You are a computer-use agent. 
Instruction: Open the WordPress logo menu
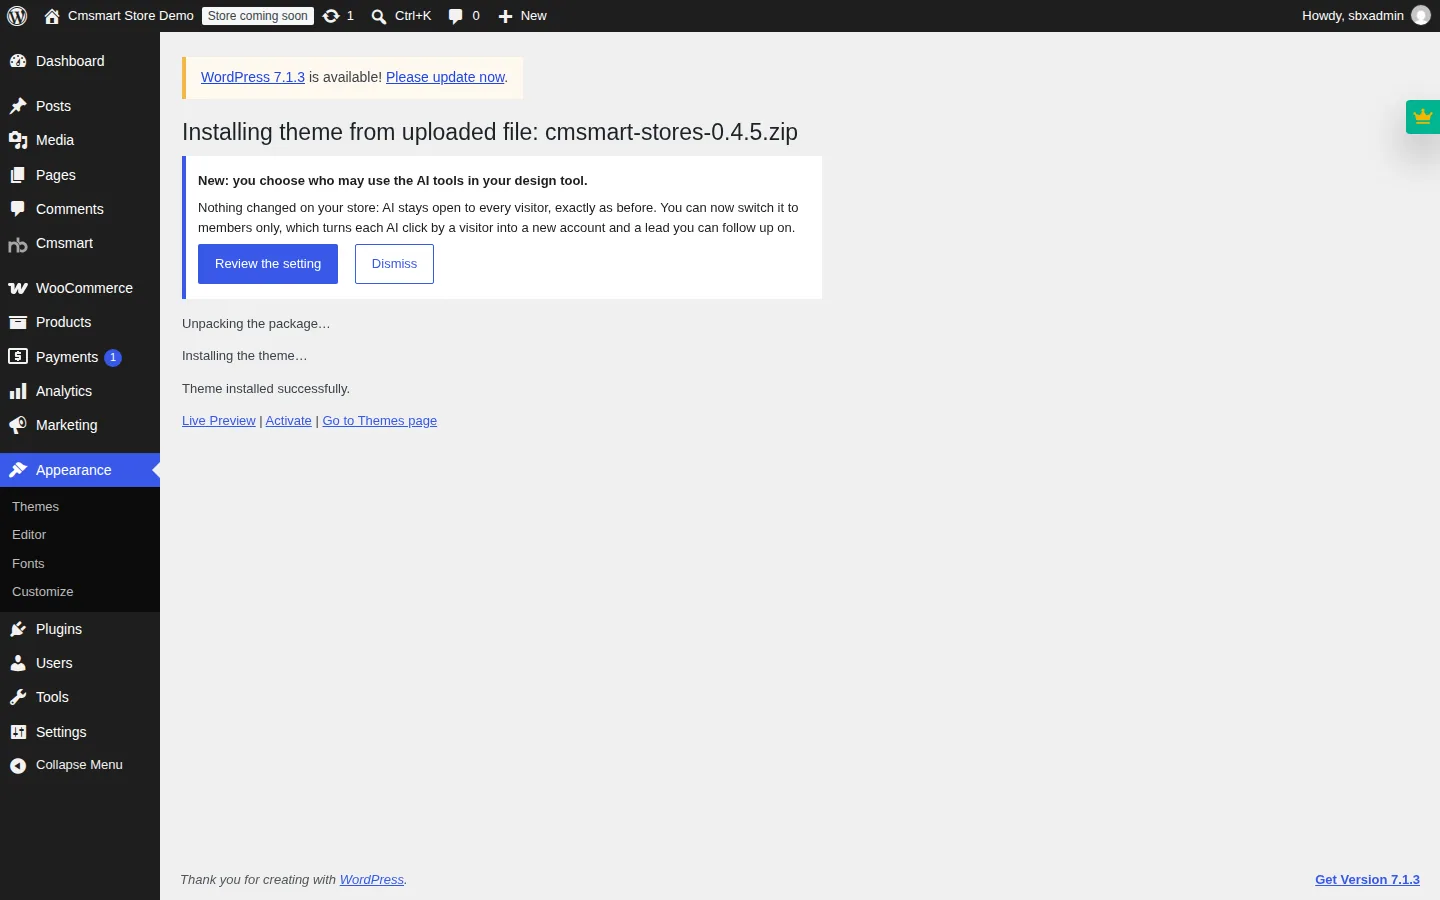[17, 16]
